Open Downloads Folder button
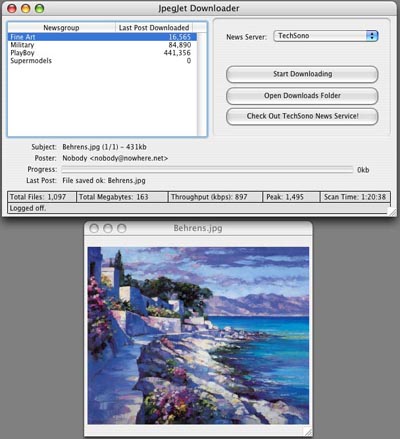Viewport: 400px width, 439px height. coord(302,96)
